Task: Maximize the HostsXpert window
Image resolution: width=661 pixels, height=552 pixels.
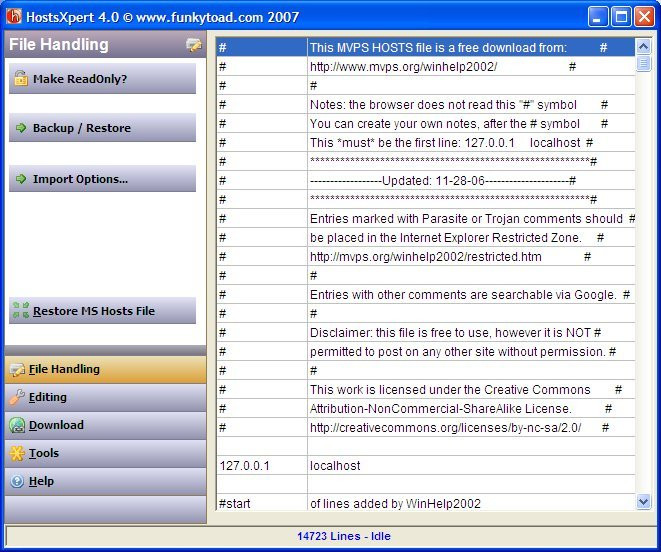Action: pyautogui.click(x=621, y=17)
